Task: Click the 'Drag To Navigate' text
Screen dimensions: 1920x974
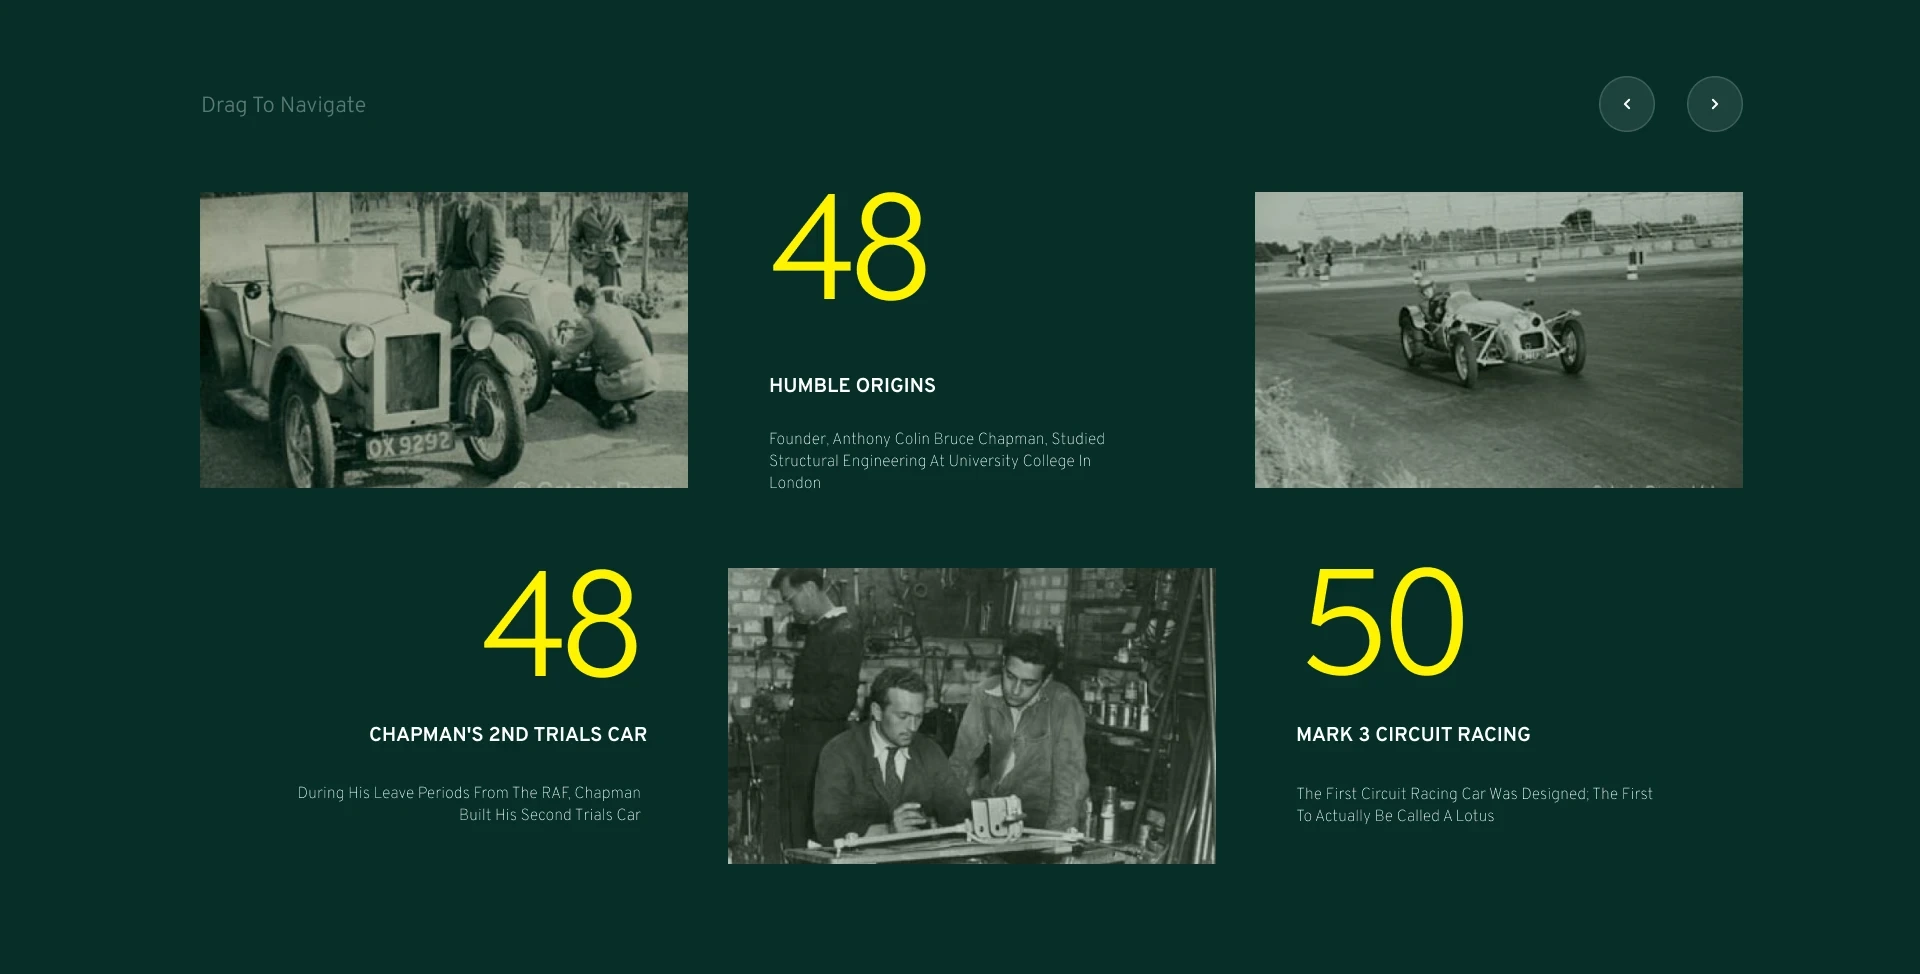Action: coord(283,105)
